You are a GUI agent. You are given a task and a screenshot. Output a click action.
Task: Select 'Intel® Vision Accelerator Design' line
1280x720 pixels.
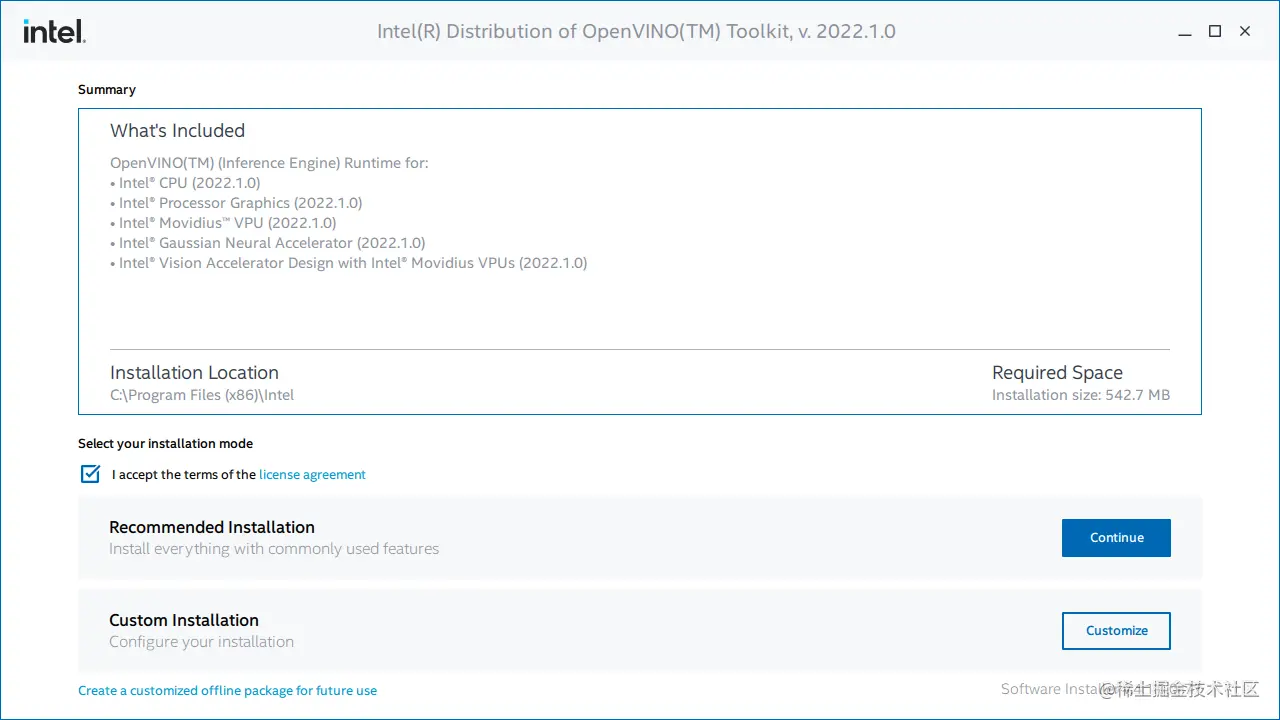click(349, 263)
